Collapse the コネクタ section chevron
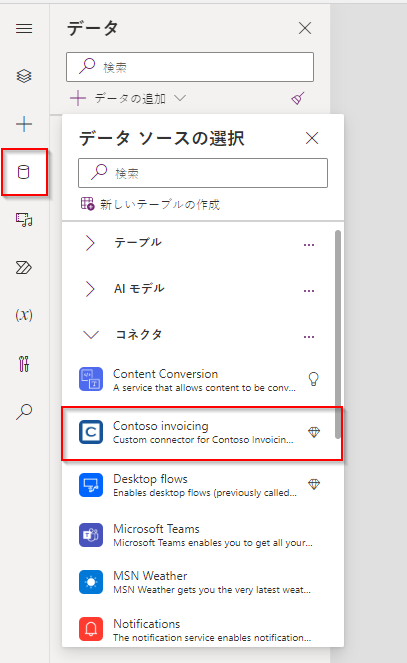The height and width of the screenshot is (663, 407). [x=91, y=335]
